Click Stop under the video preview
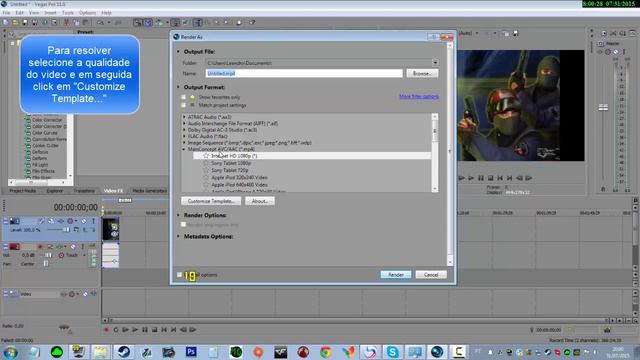The image size is (640, 360). (x=491, y=178)
